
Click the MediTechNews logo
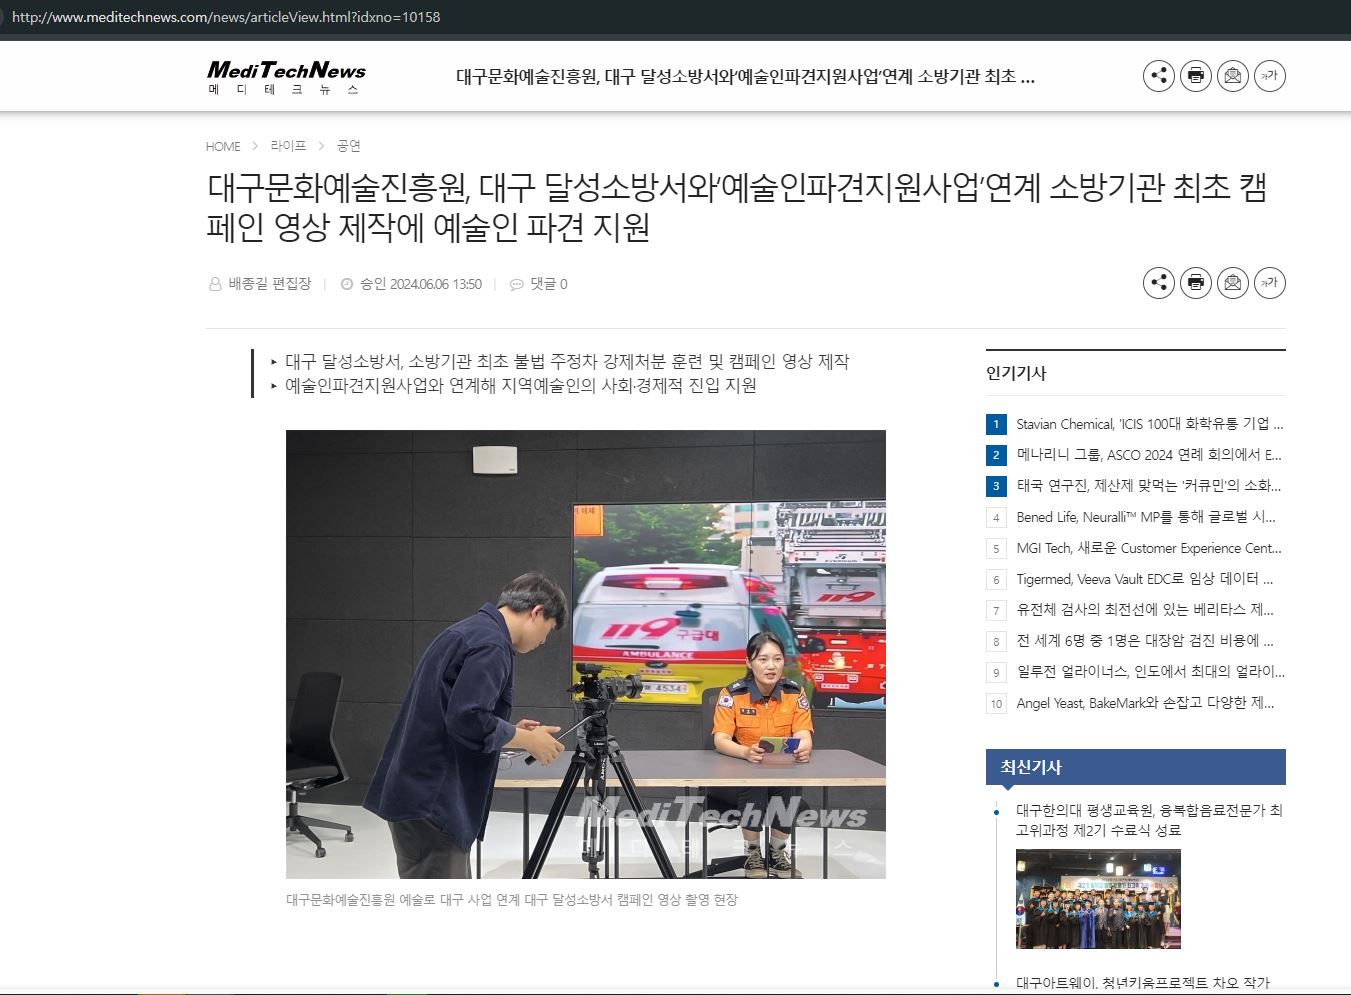click(x=286, y=76)
